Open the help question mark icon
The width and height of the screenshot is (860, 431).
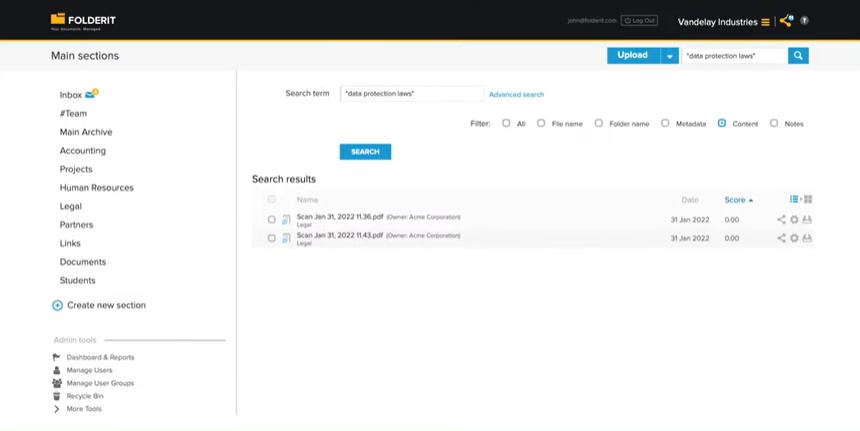coord(804,21)
